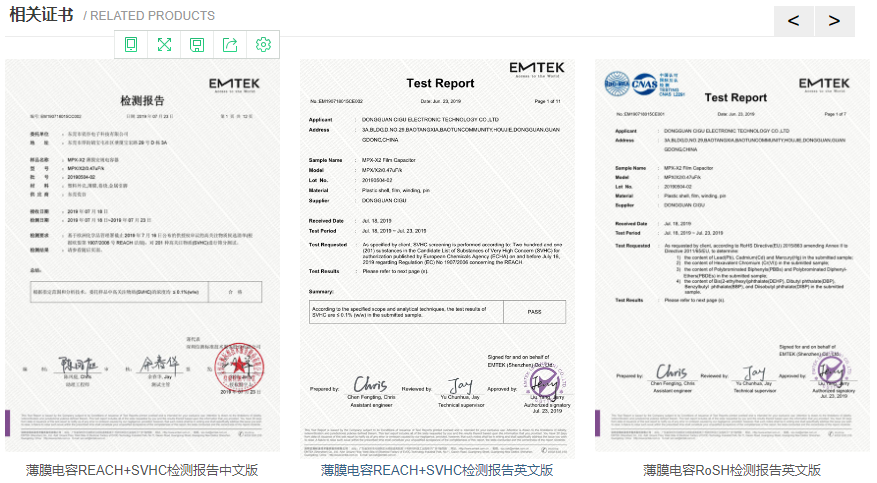Open the English REACH+SVHC Test Report thumbnail

[437, 257]
